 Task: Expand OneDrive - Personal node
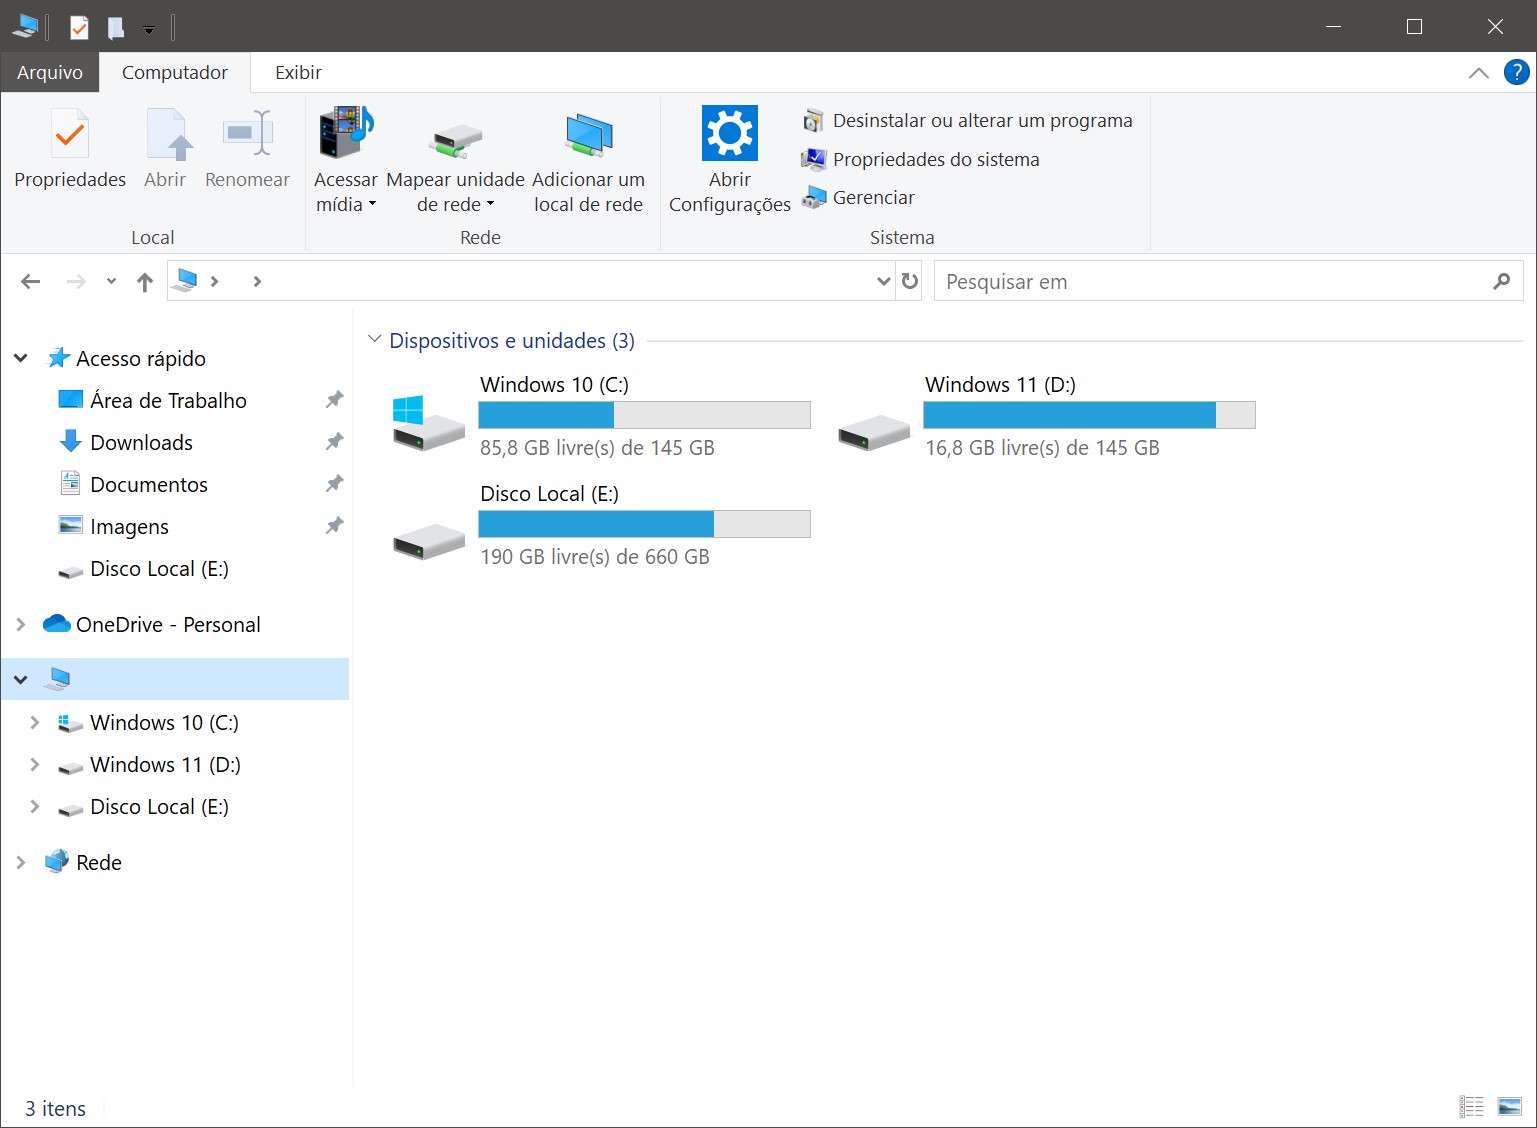click(21, 624)
